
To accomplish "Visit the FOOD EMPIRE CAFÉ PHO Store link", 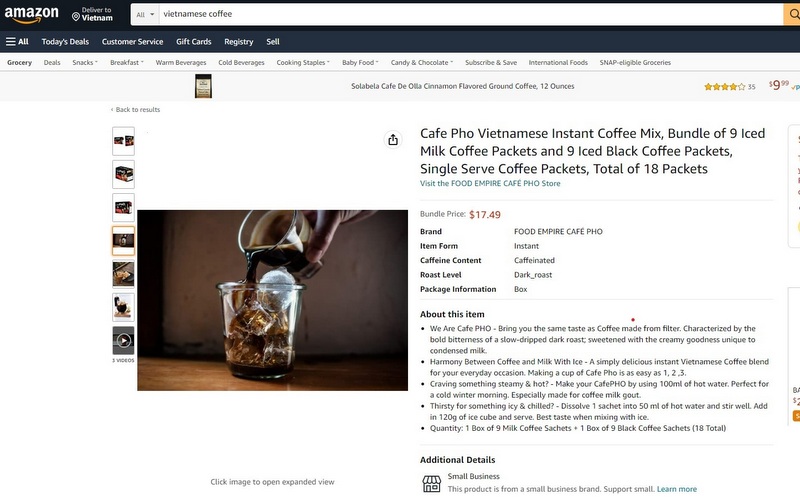I will [490, 184].
